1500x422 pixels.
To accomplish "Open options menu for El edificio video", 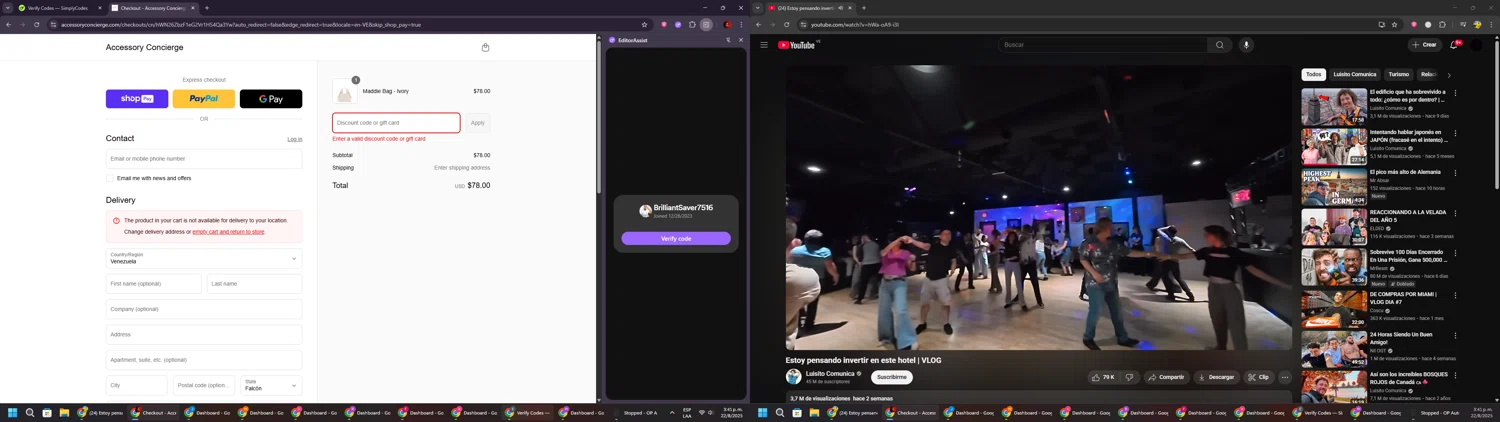I will pyautogui.click(x=1455, y=93).
